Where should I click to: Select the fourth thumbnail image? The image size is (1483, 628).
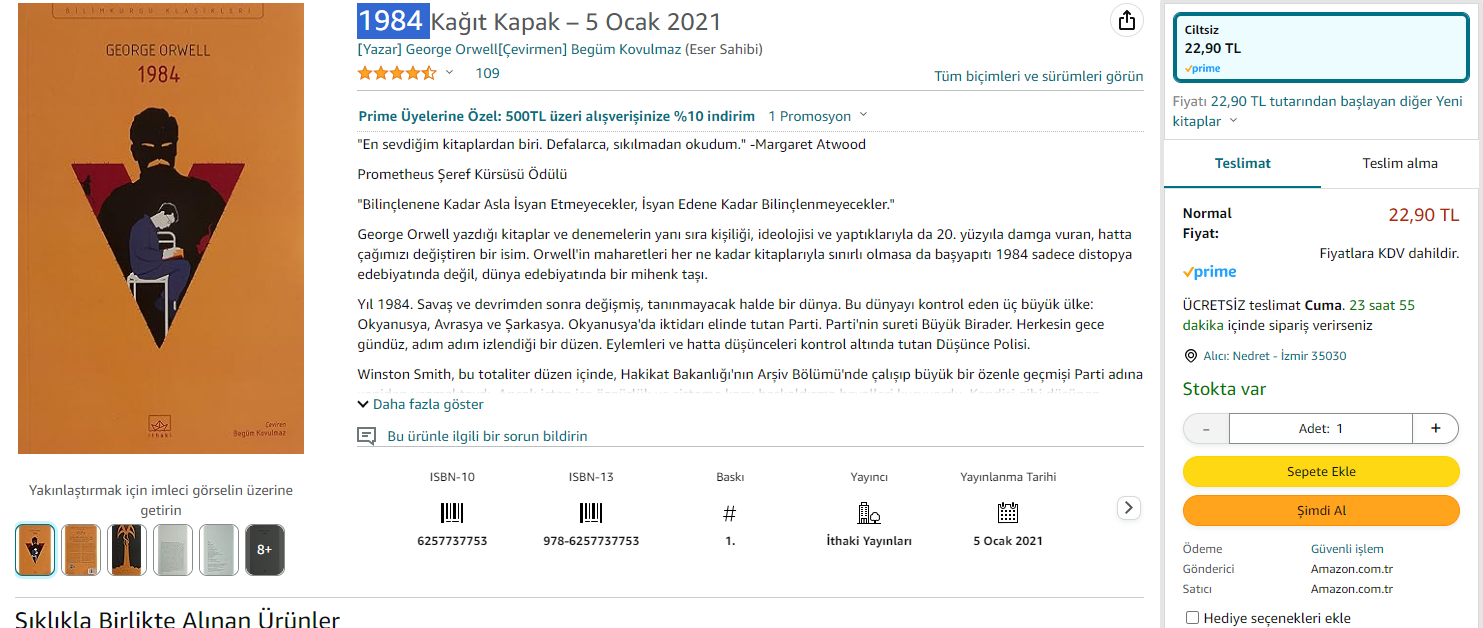173,549
